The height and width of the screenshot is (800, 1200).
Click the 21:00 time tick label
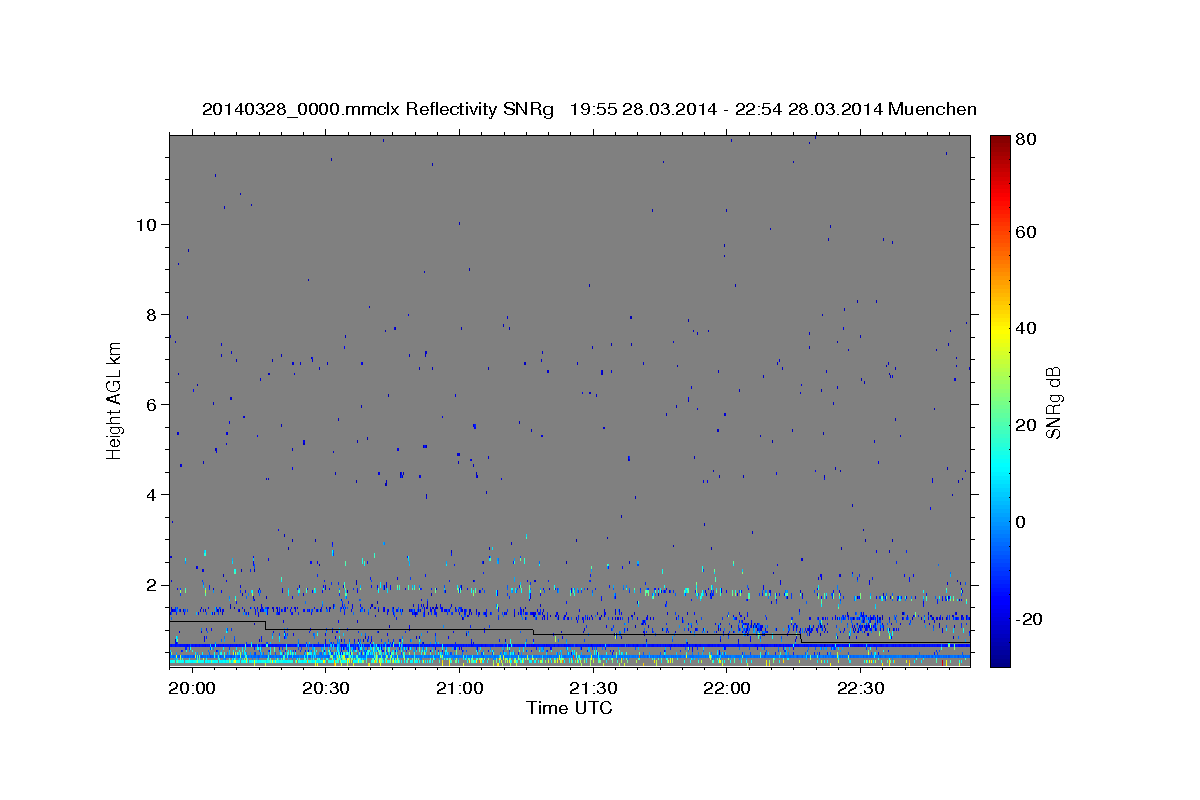click(x=459, y=689)
